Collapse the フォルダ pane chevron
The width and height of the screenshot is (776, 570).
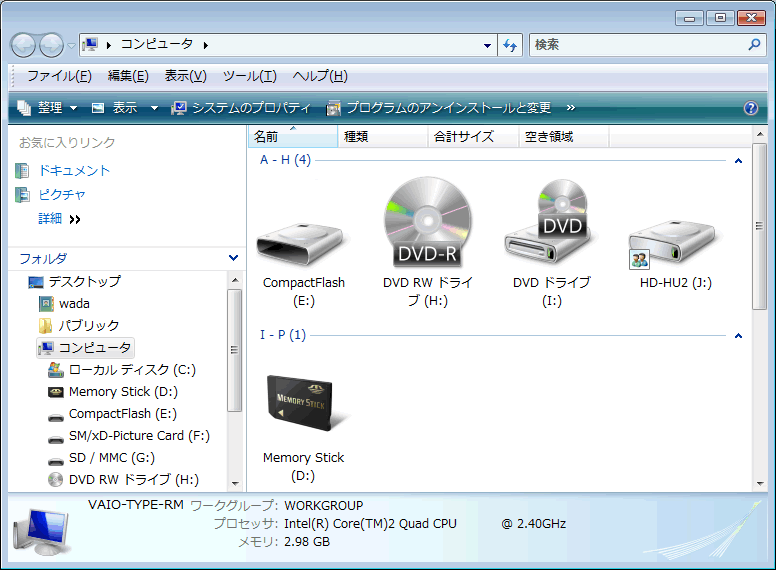(233, 258)
